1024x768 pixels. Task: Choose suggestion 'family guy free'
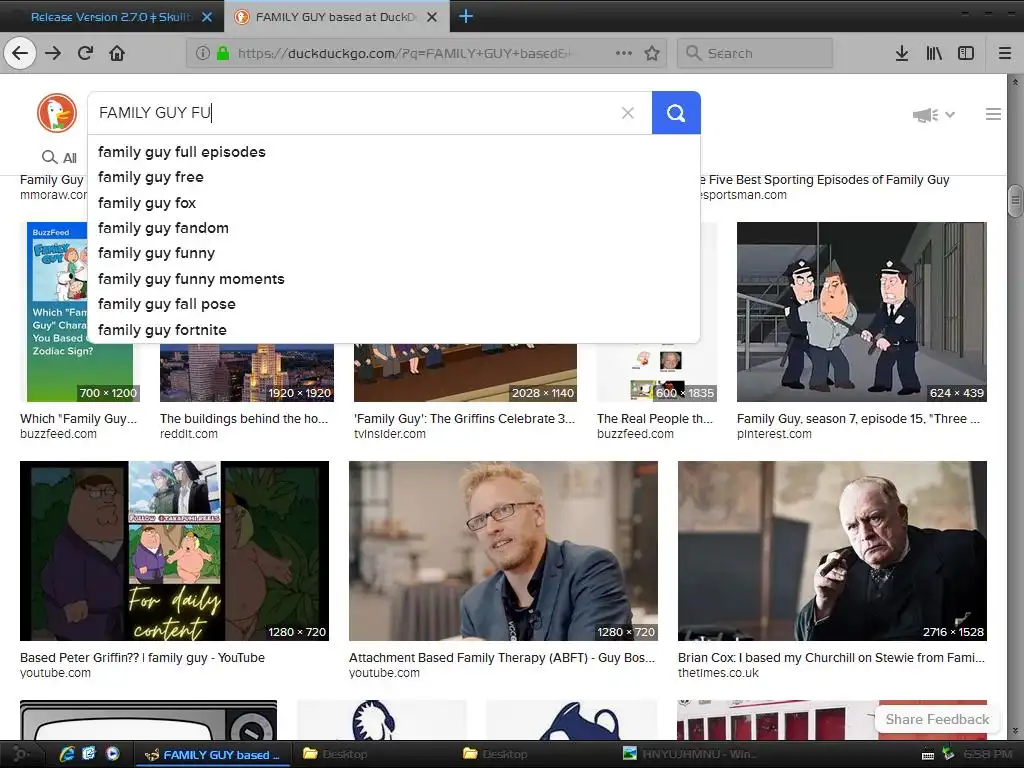coord(394,177)
